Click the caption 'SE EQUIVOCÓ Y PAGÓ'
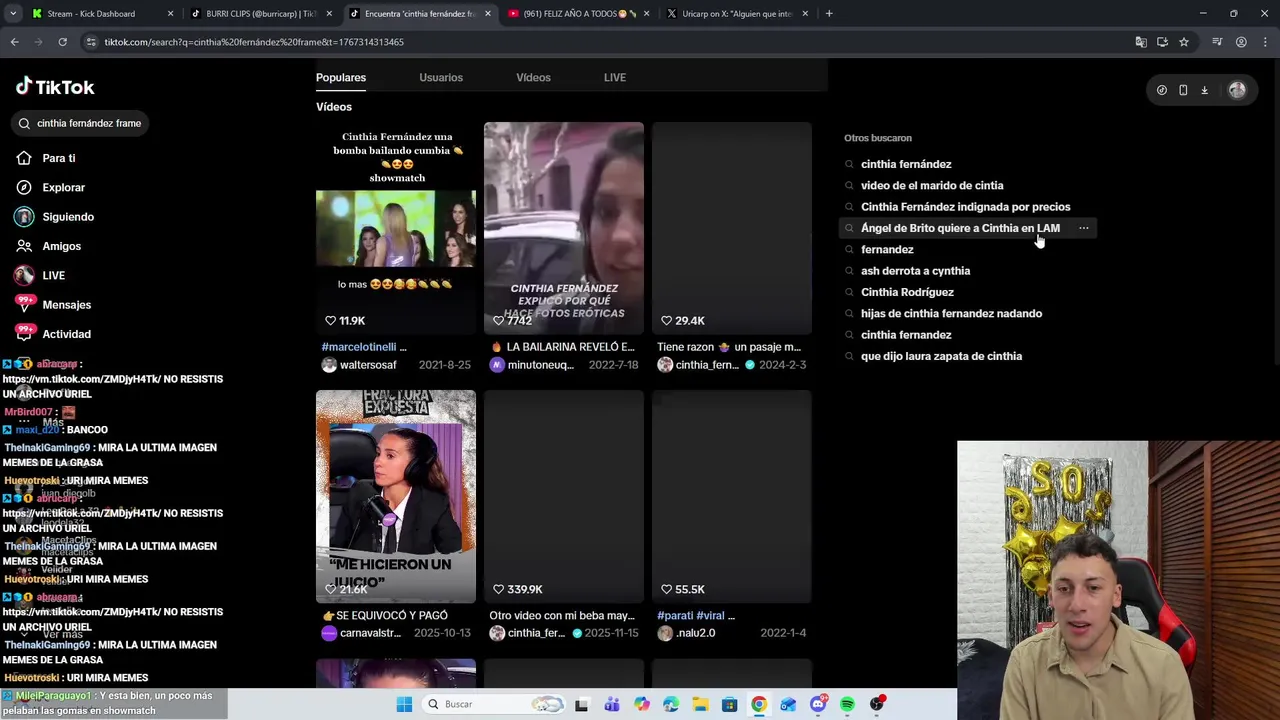 385,616
